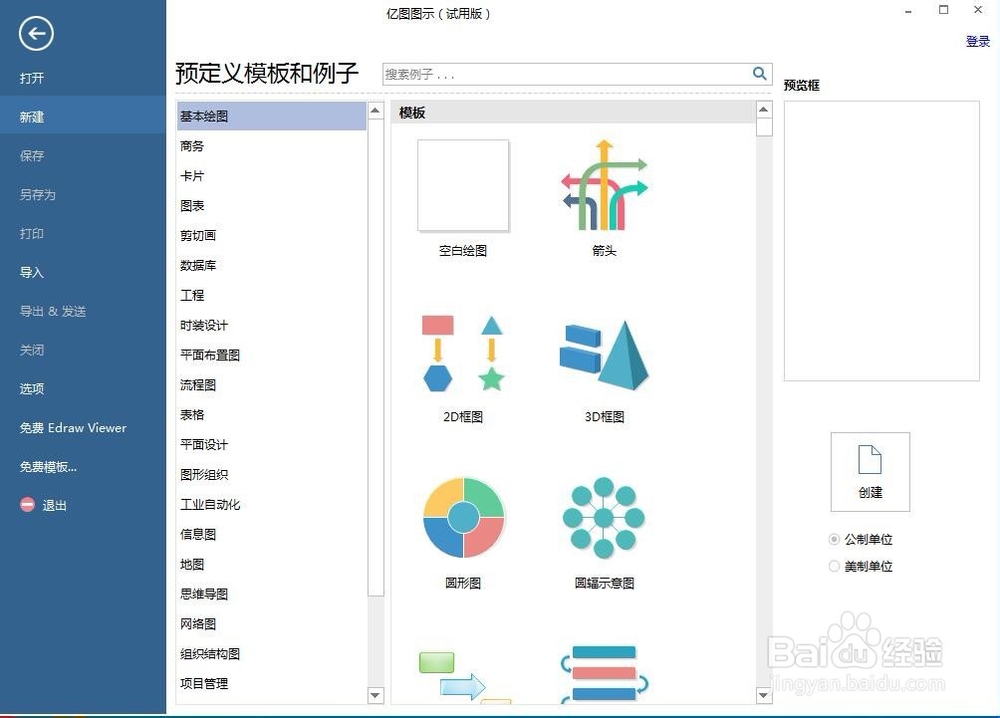
Task: Select the 思维导图 category
Action: 203,594
